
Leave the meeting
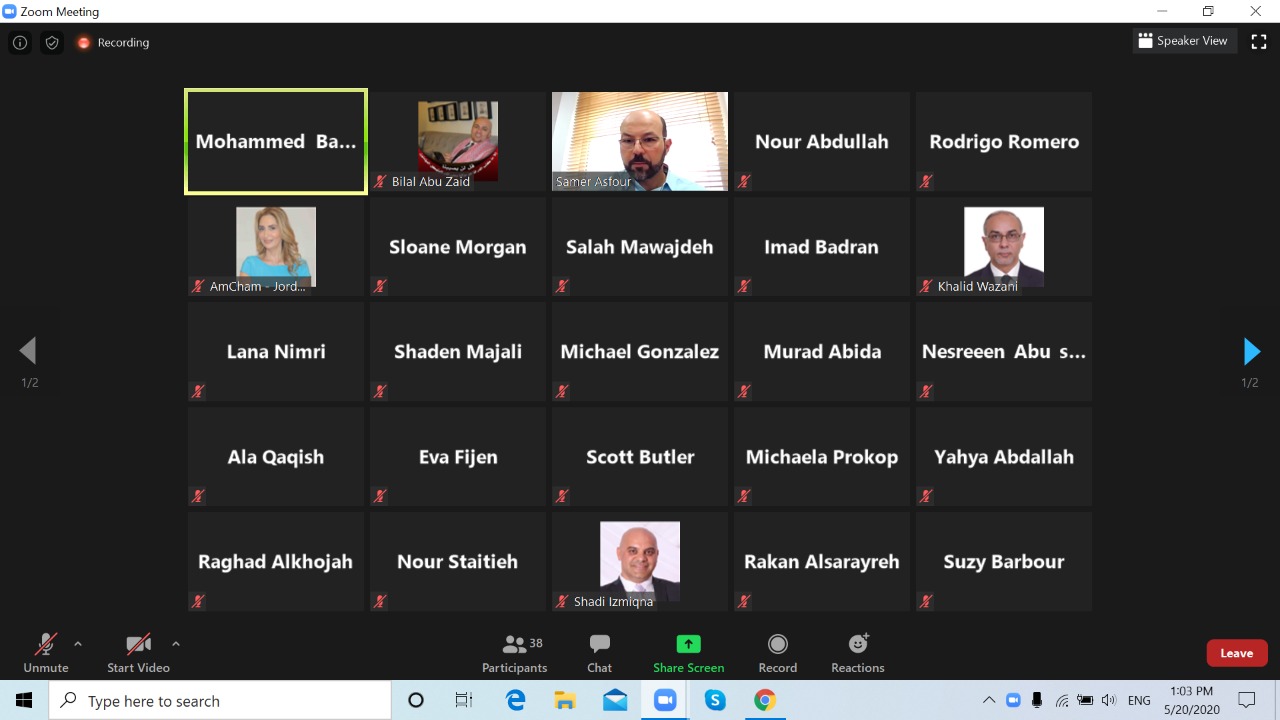click(1236, 653)
